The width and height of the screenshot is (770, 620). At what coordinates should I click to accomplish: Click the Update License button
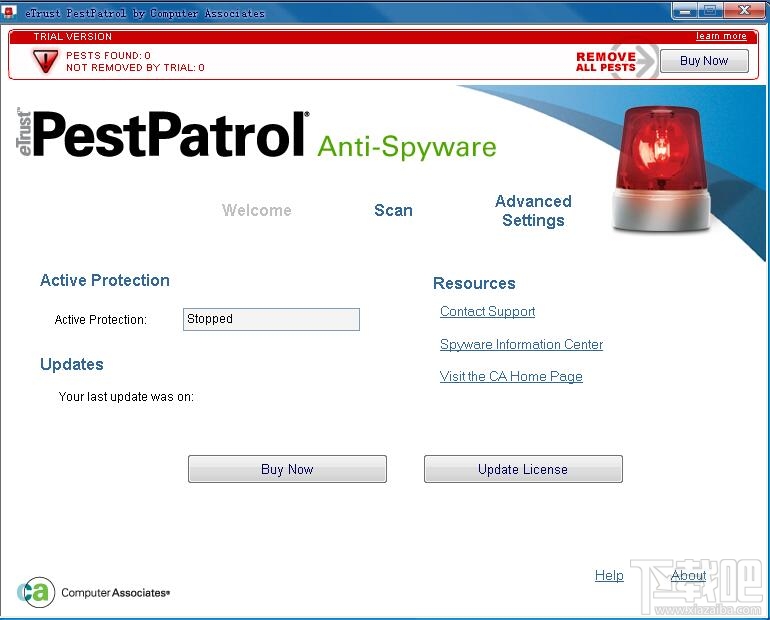(523, 469)
